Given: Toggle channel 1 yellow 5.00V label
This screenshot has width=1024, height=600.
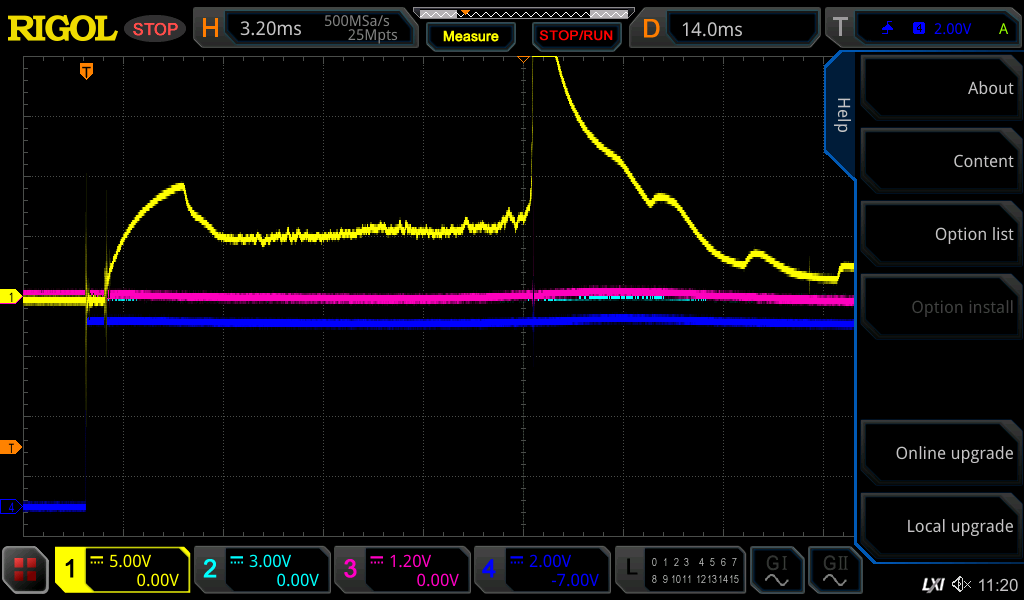Looking at the screenshot, I should point(122,570).
